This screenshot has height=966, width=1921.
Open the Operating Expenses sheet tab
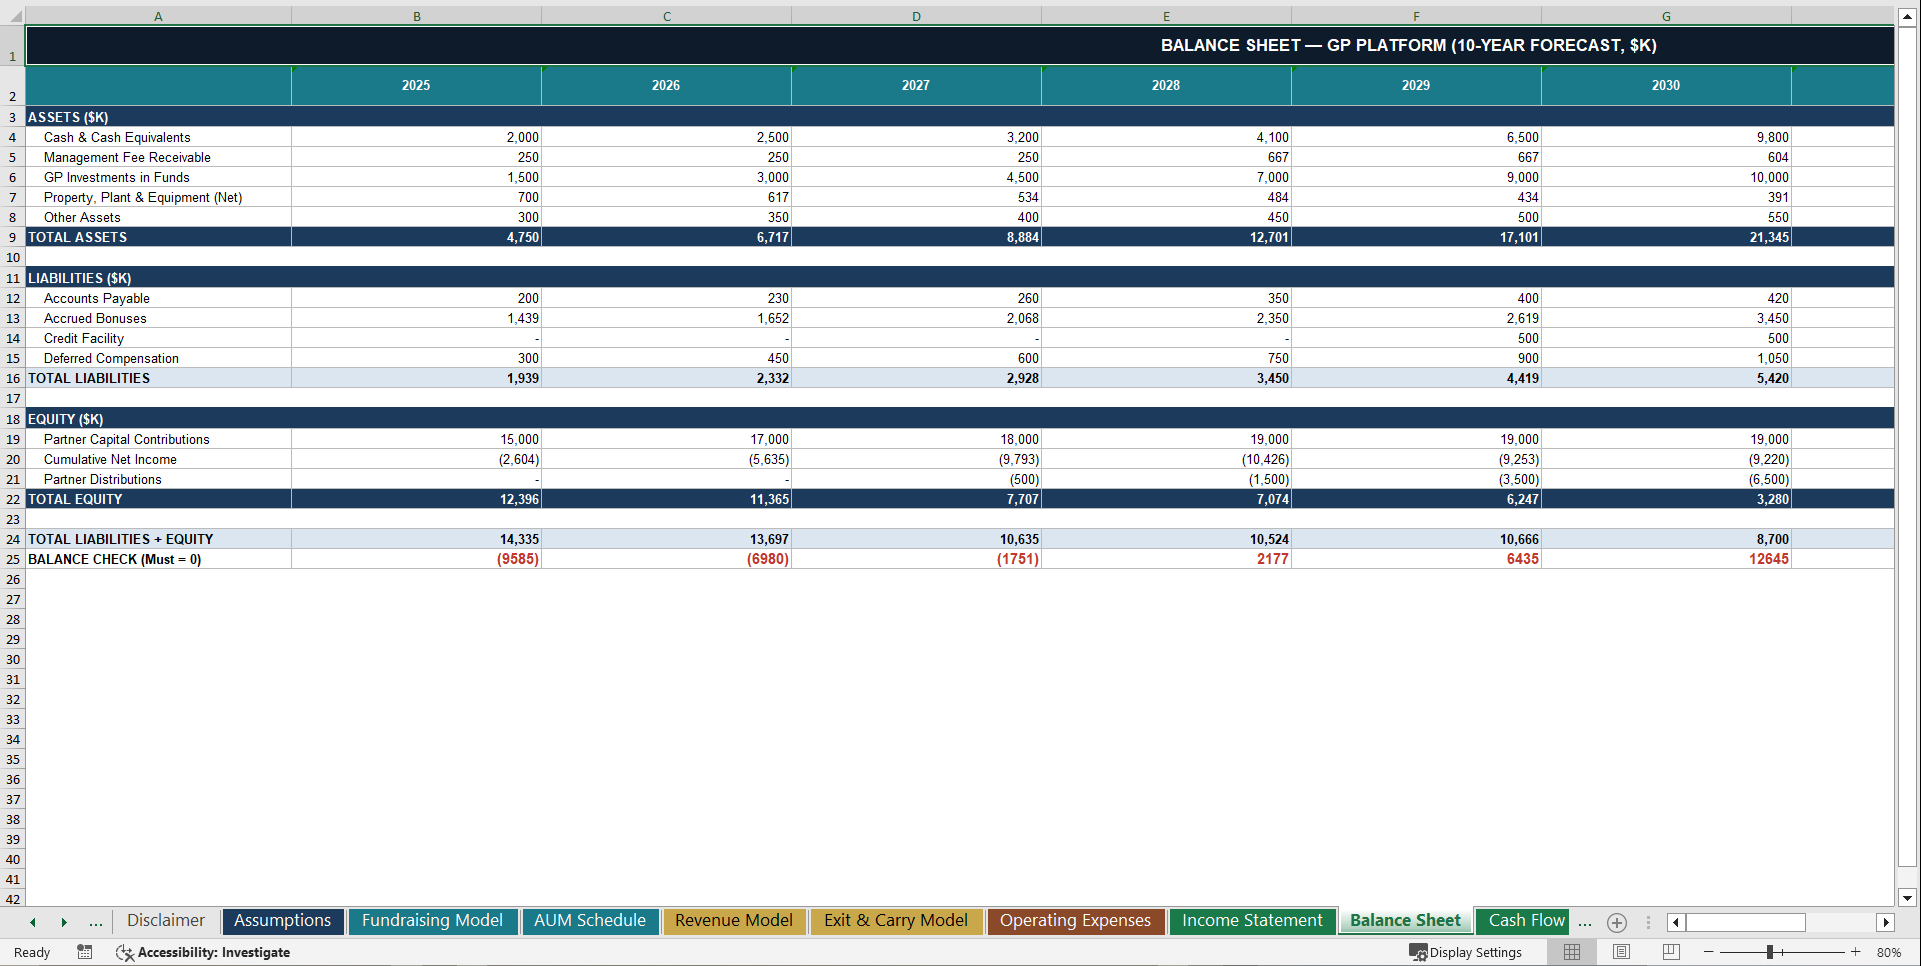click(1075, 921)
